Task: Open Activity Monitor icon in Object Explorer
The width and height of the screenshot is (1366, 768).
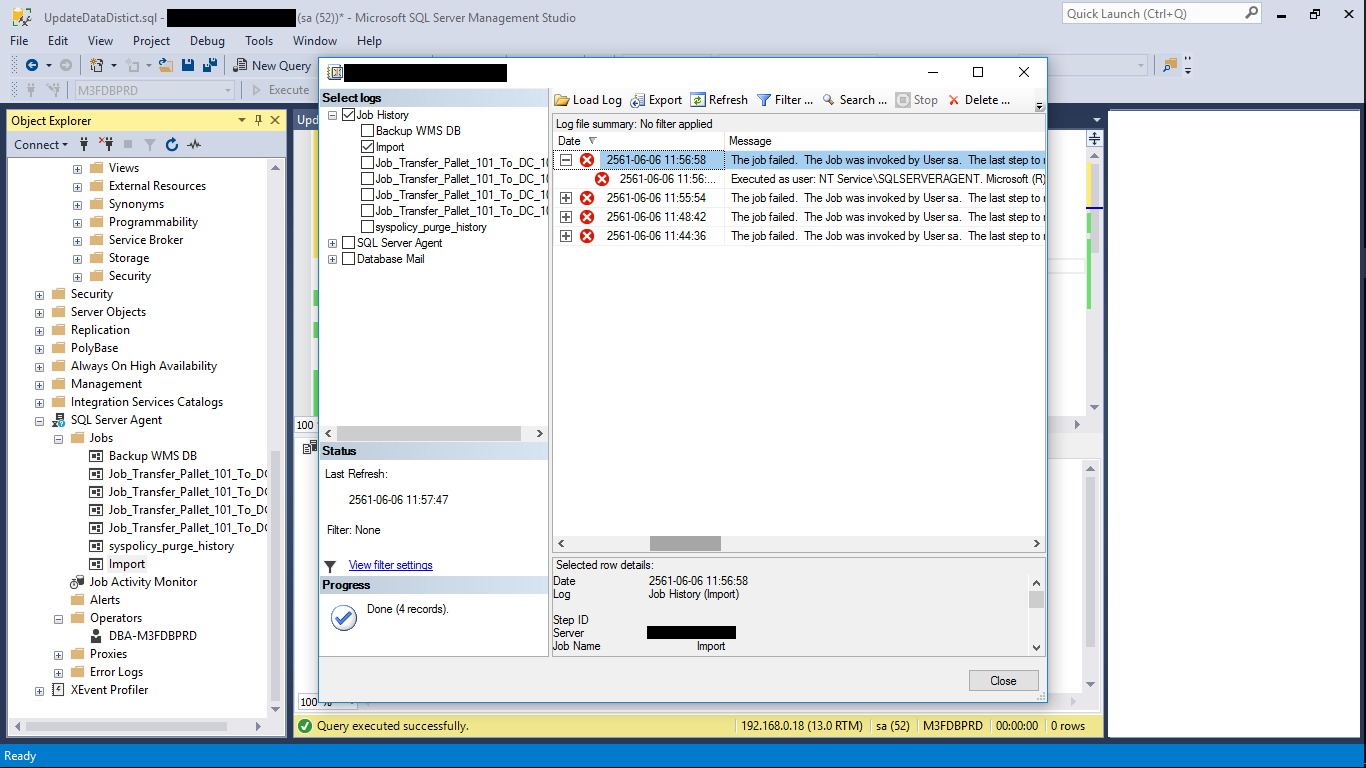Action: tap(194, 144)
